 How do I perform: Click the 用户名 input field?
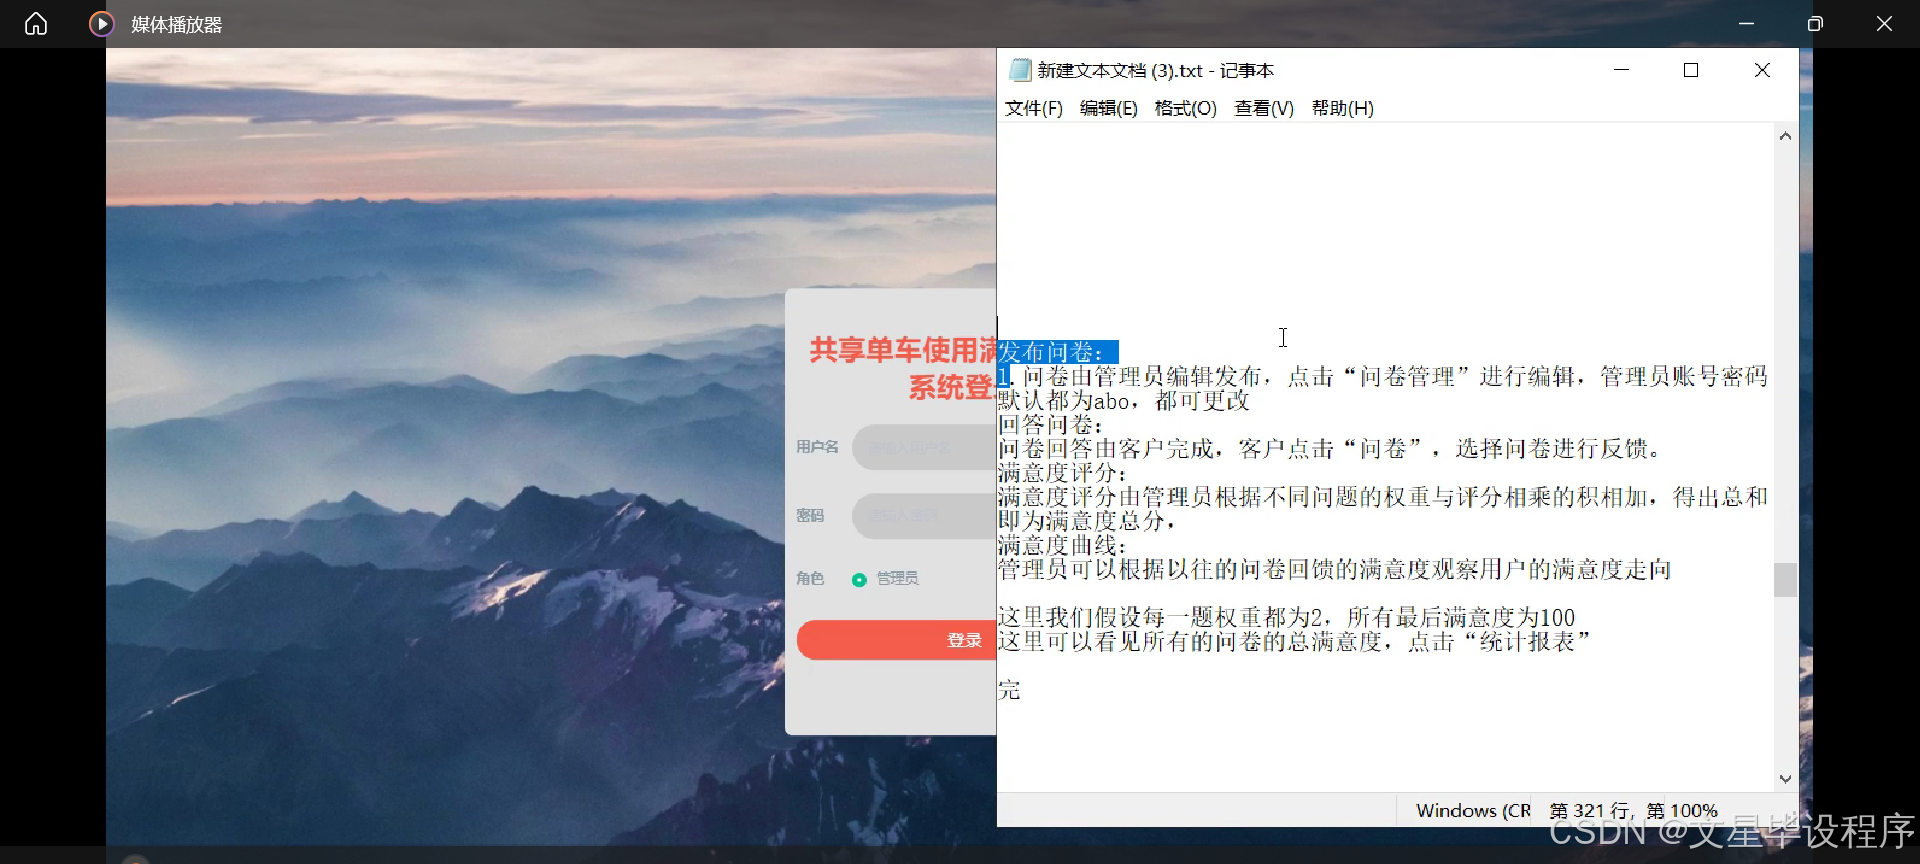(924, 447)
